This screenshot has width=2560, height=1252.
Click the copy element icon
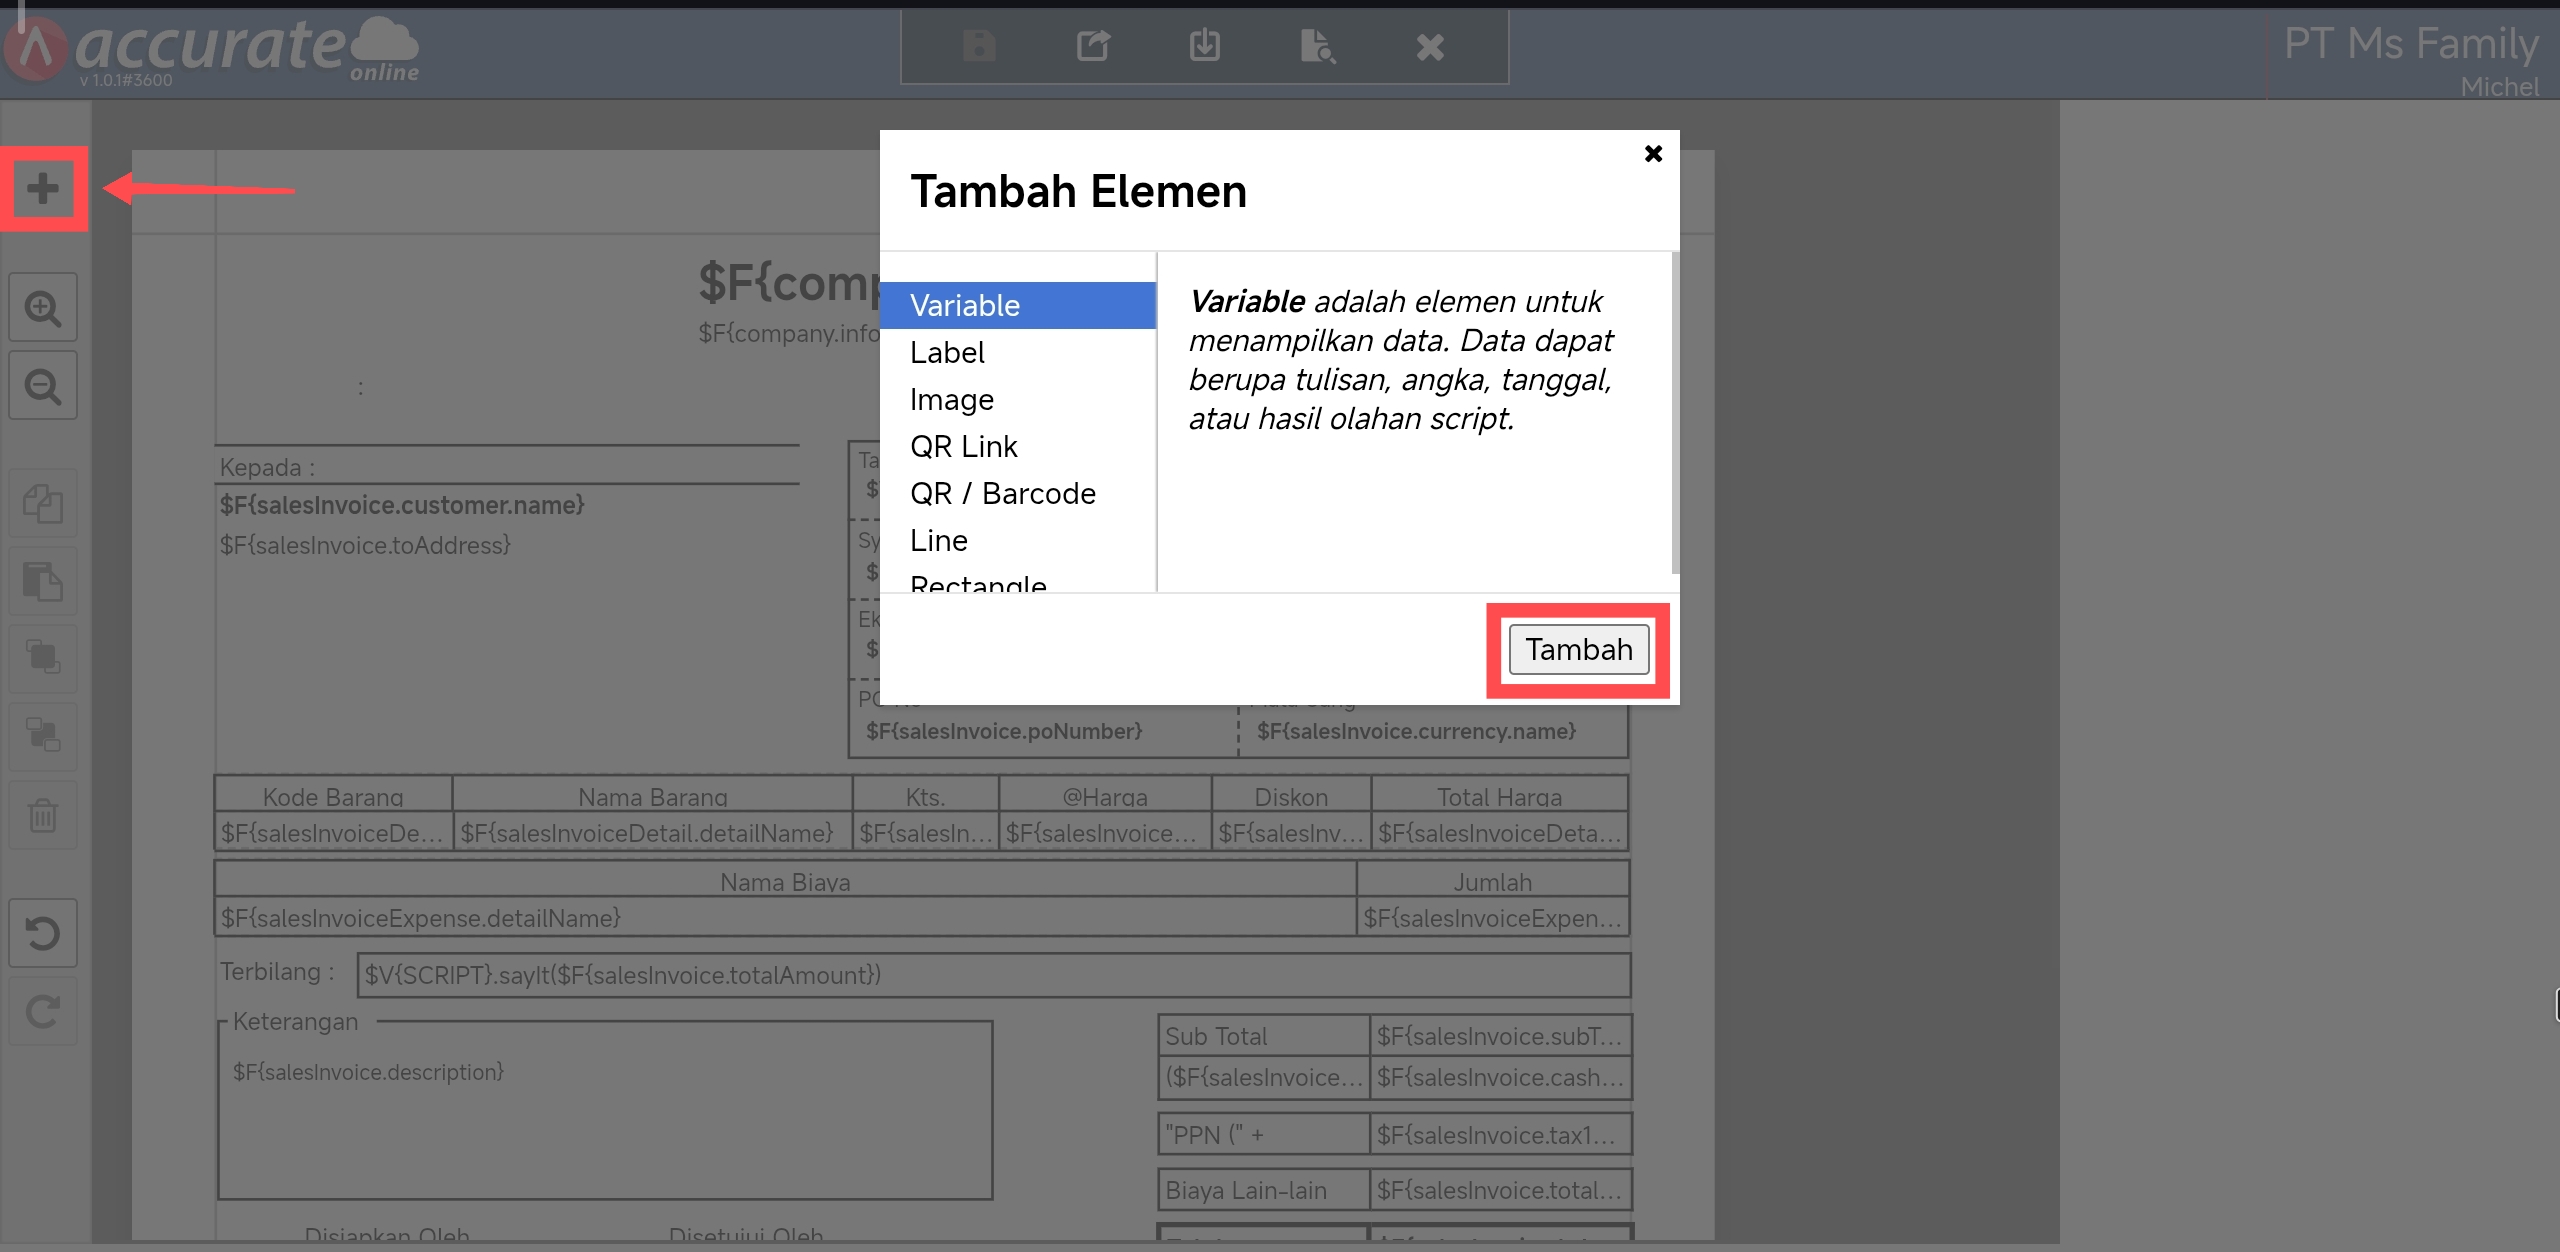tap(43, 503)
